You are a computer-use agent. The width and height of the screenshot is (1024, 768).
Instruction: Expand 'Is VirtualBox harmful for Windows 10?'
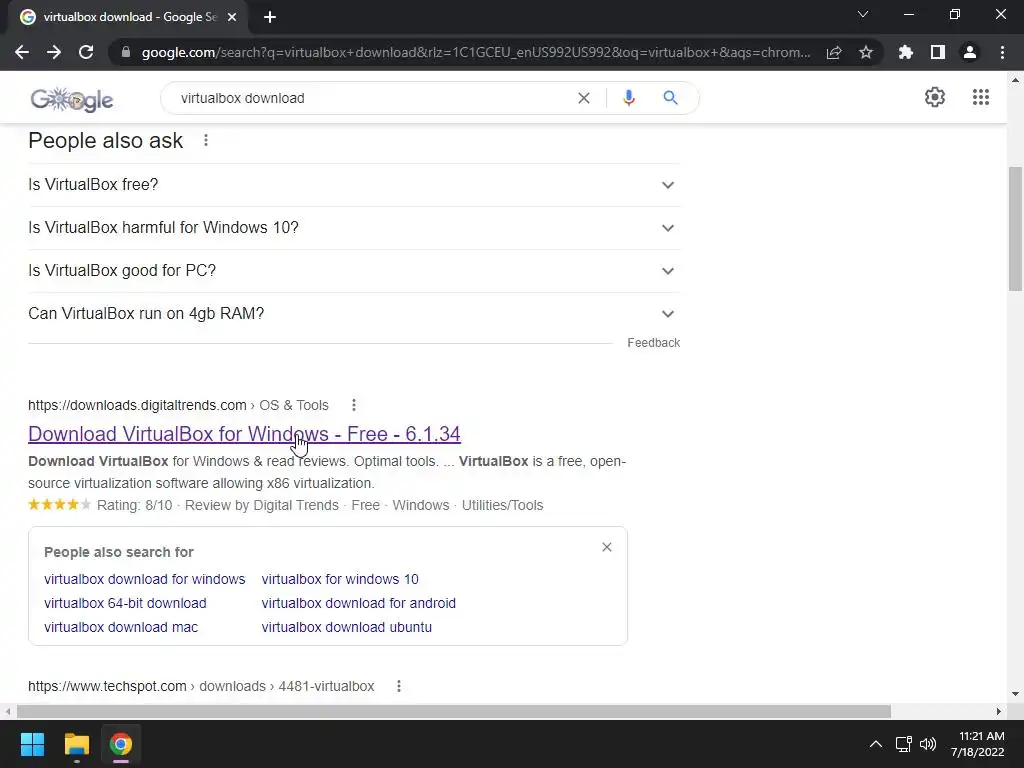pyautogui.click(x=354, y=228)
